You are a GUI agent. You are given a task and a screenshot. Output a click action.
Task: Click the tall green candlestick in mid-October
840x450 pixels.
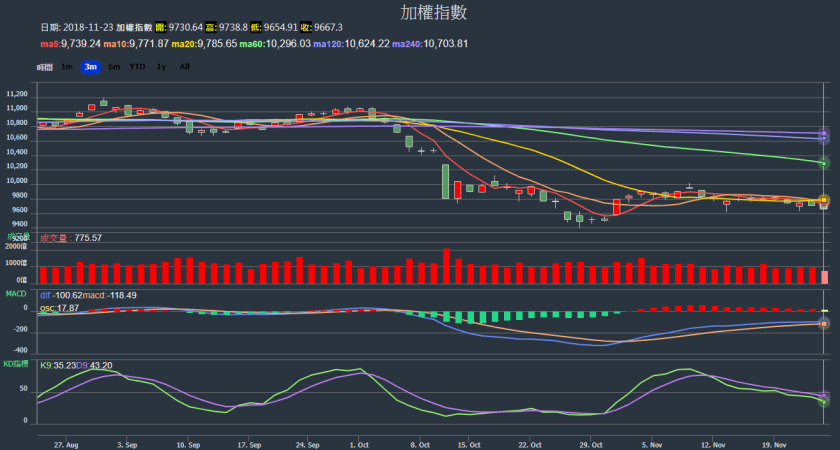[446, 181]
